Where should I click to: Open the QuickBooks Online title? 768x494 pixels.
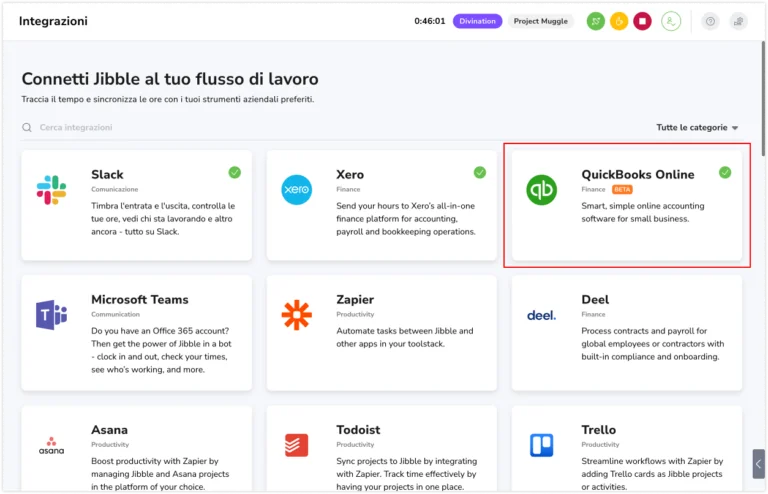(x=638, y=175)
